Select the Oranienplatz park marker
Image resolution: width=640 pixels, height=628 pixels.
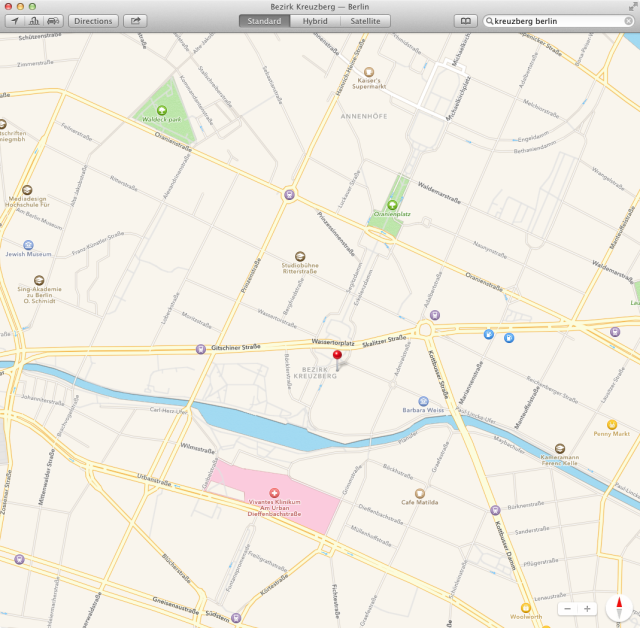click(392, 205)
